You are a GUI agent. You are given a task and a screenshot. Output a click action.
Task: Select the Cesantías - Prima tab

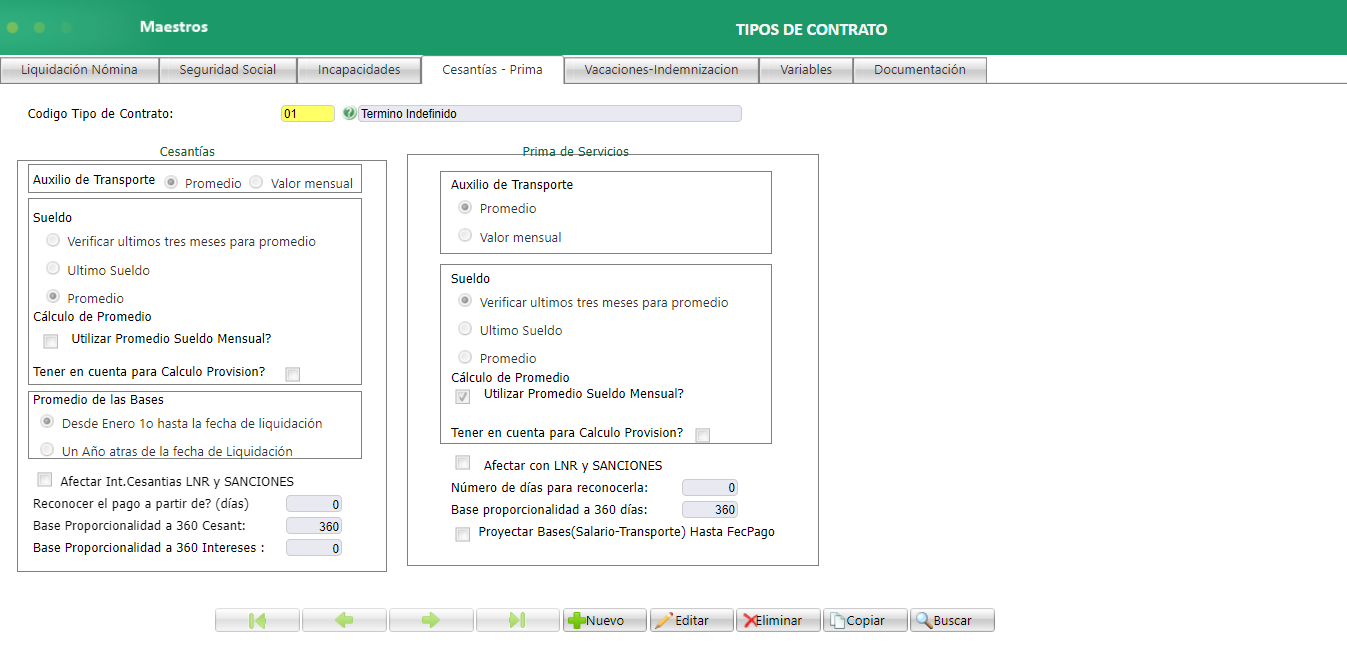493,70
